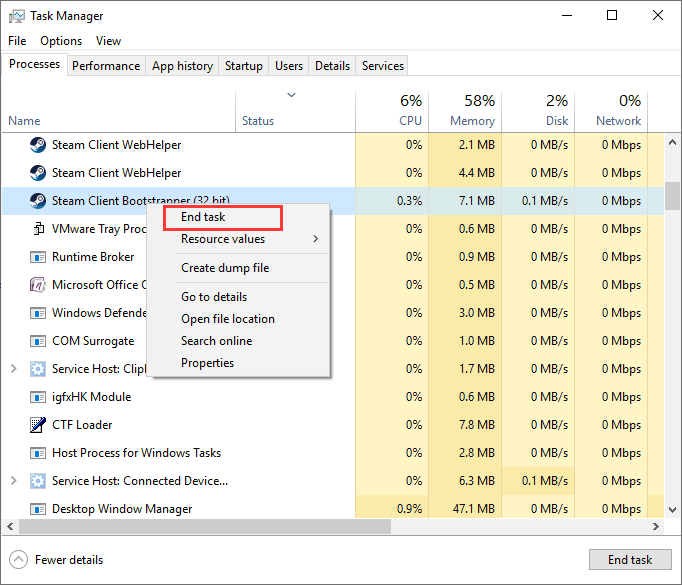Expand the Service Host: Clip row arrow
The height and width of the screenshot is (585, 682).
pyautogui.click(x=13, y=369)
